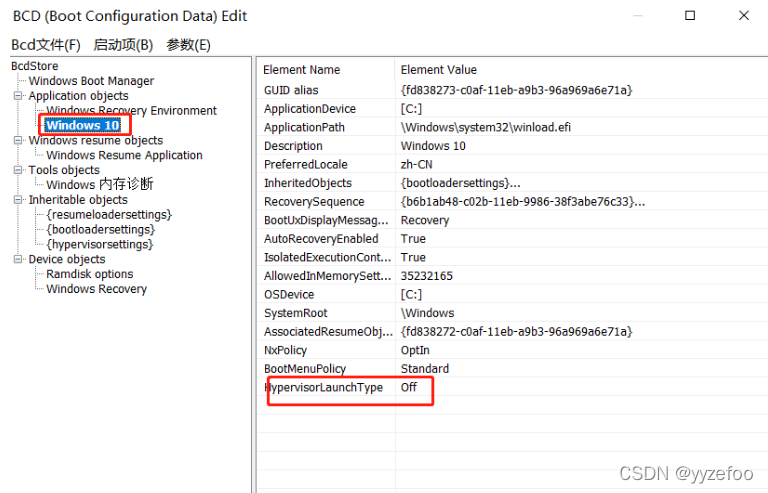This screenshot has height=493, width=768.
Task: Select the ApplicationPath row
Action: pos(513,127)
